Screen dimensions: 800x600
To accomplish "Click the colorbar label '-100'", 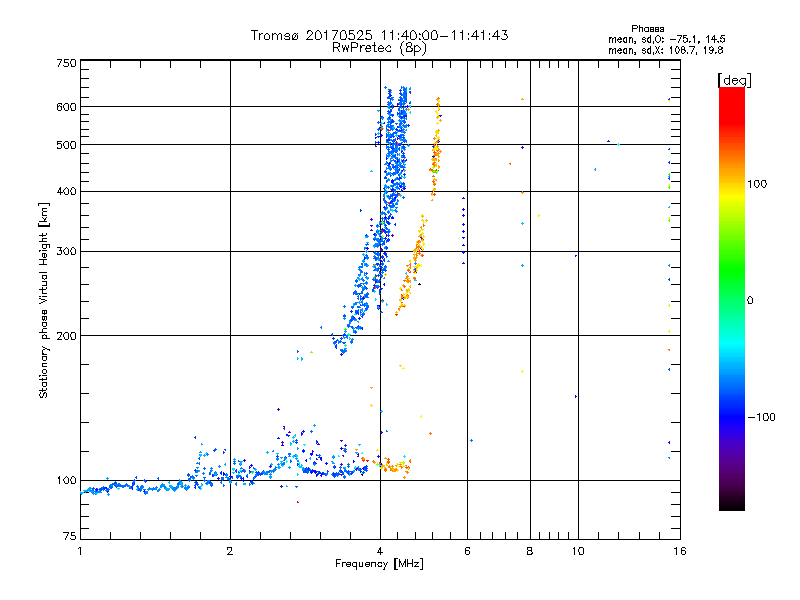I will click(x=761, y=417).
